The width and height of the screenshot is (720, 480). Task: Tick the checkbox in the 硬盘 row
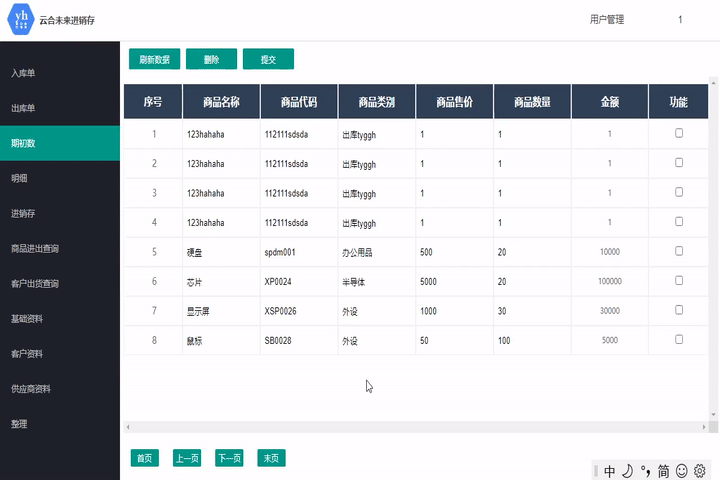[679, 251]
